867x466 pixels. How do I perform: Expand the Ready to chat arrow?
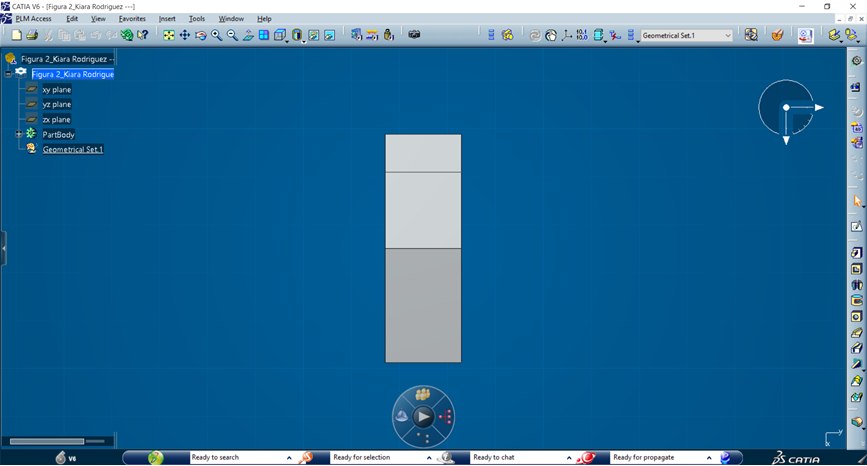click(x=569, y=458)
